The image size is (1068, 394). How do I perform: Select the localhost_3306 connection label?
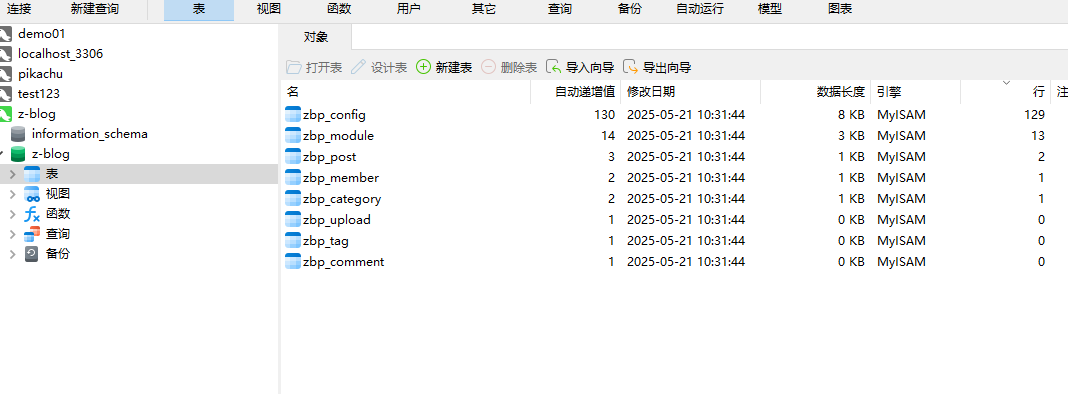point(61,54)
